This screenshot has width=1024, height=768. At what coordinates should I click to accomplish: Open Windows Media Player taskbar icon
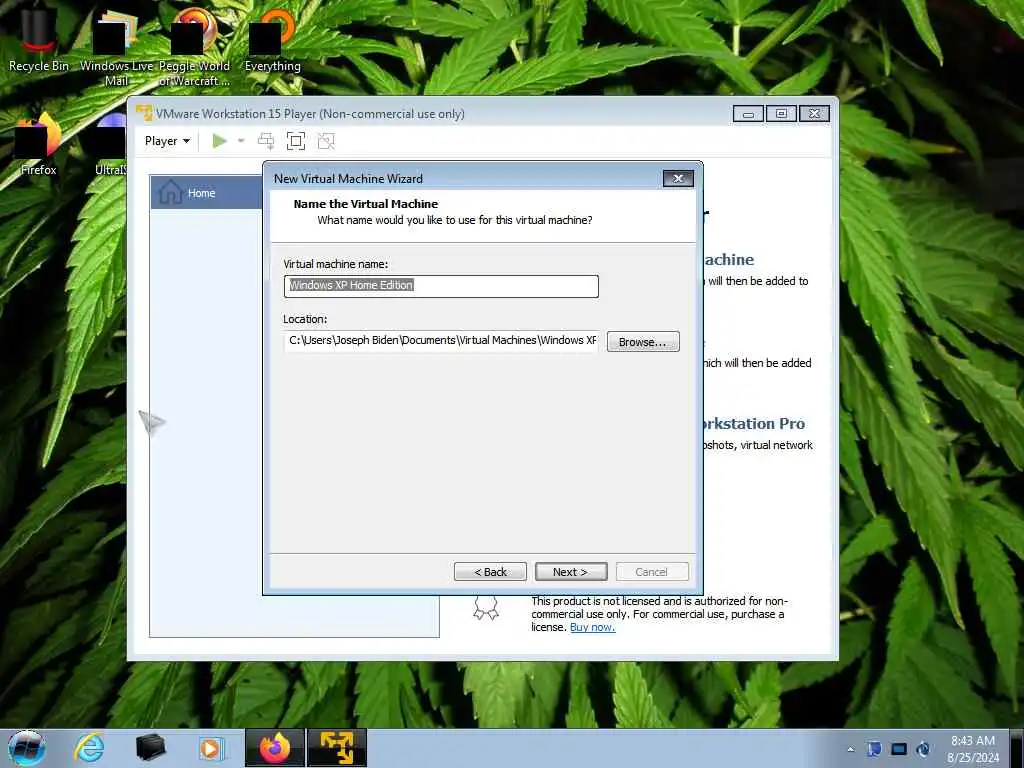pos(210,748)
